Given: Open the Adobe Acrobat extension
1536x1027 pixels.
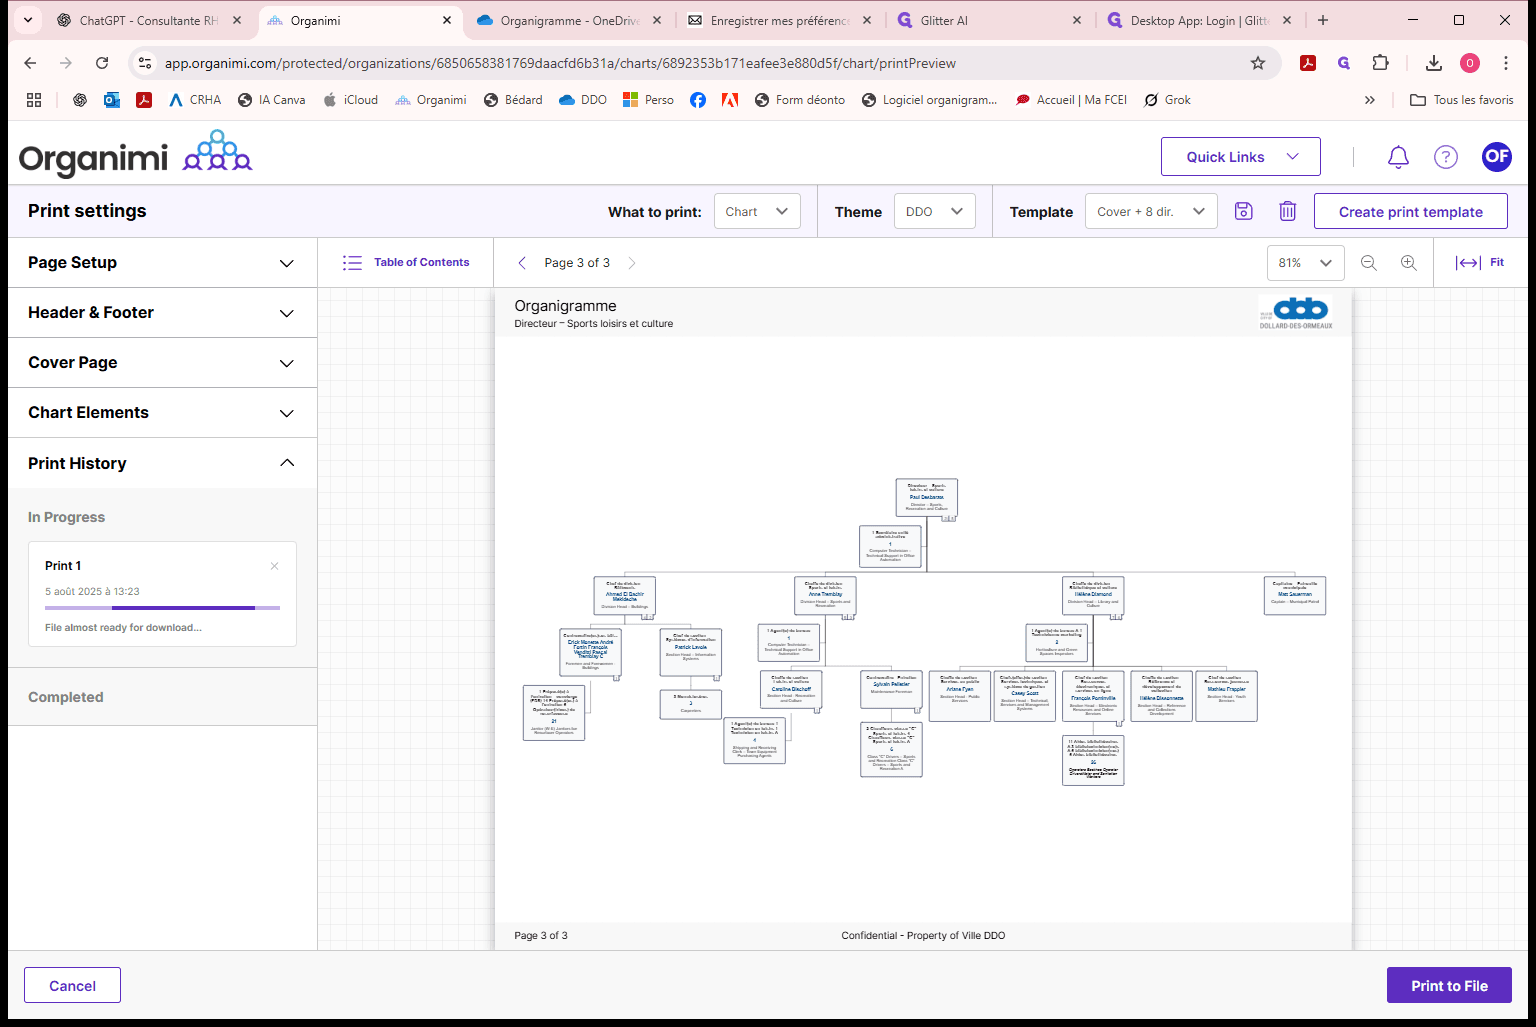Looking at the screenshot, I should coord(1307,63).
